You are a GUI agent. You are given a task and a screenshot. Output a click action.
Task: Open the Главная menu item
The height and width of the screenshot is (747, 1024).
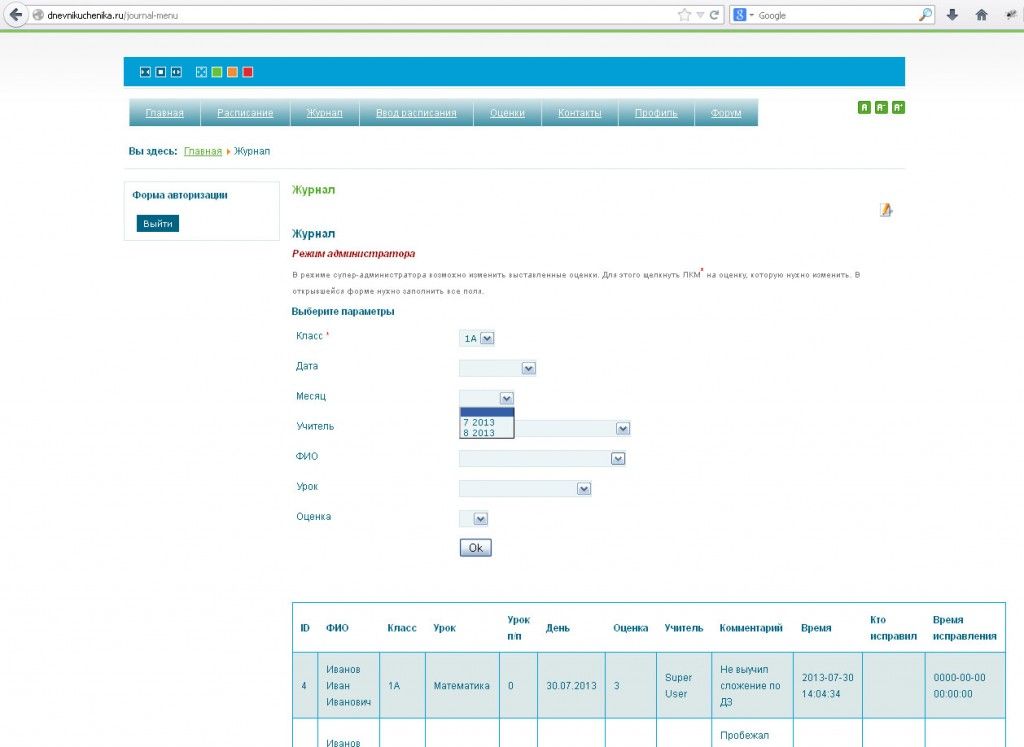click(x=165, y=113)
